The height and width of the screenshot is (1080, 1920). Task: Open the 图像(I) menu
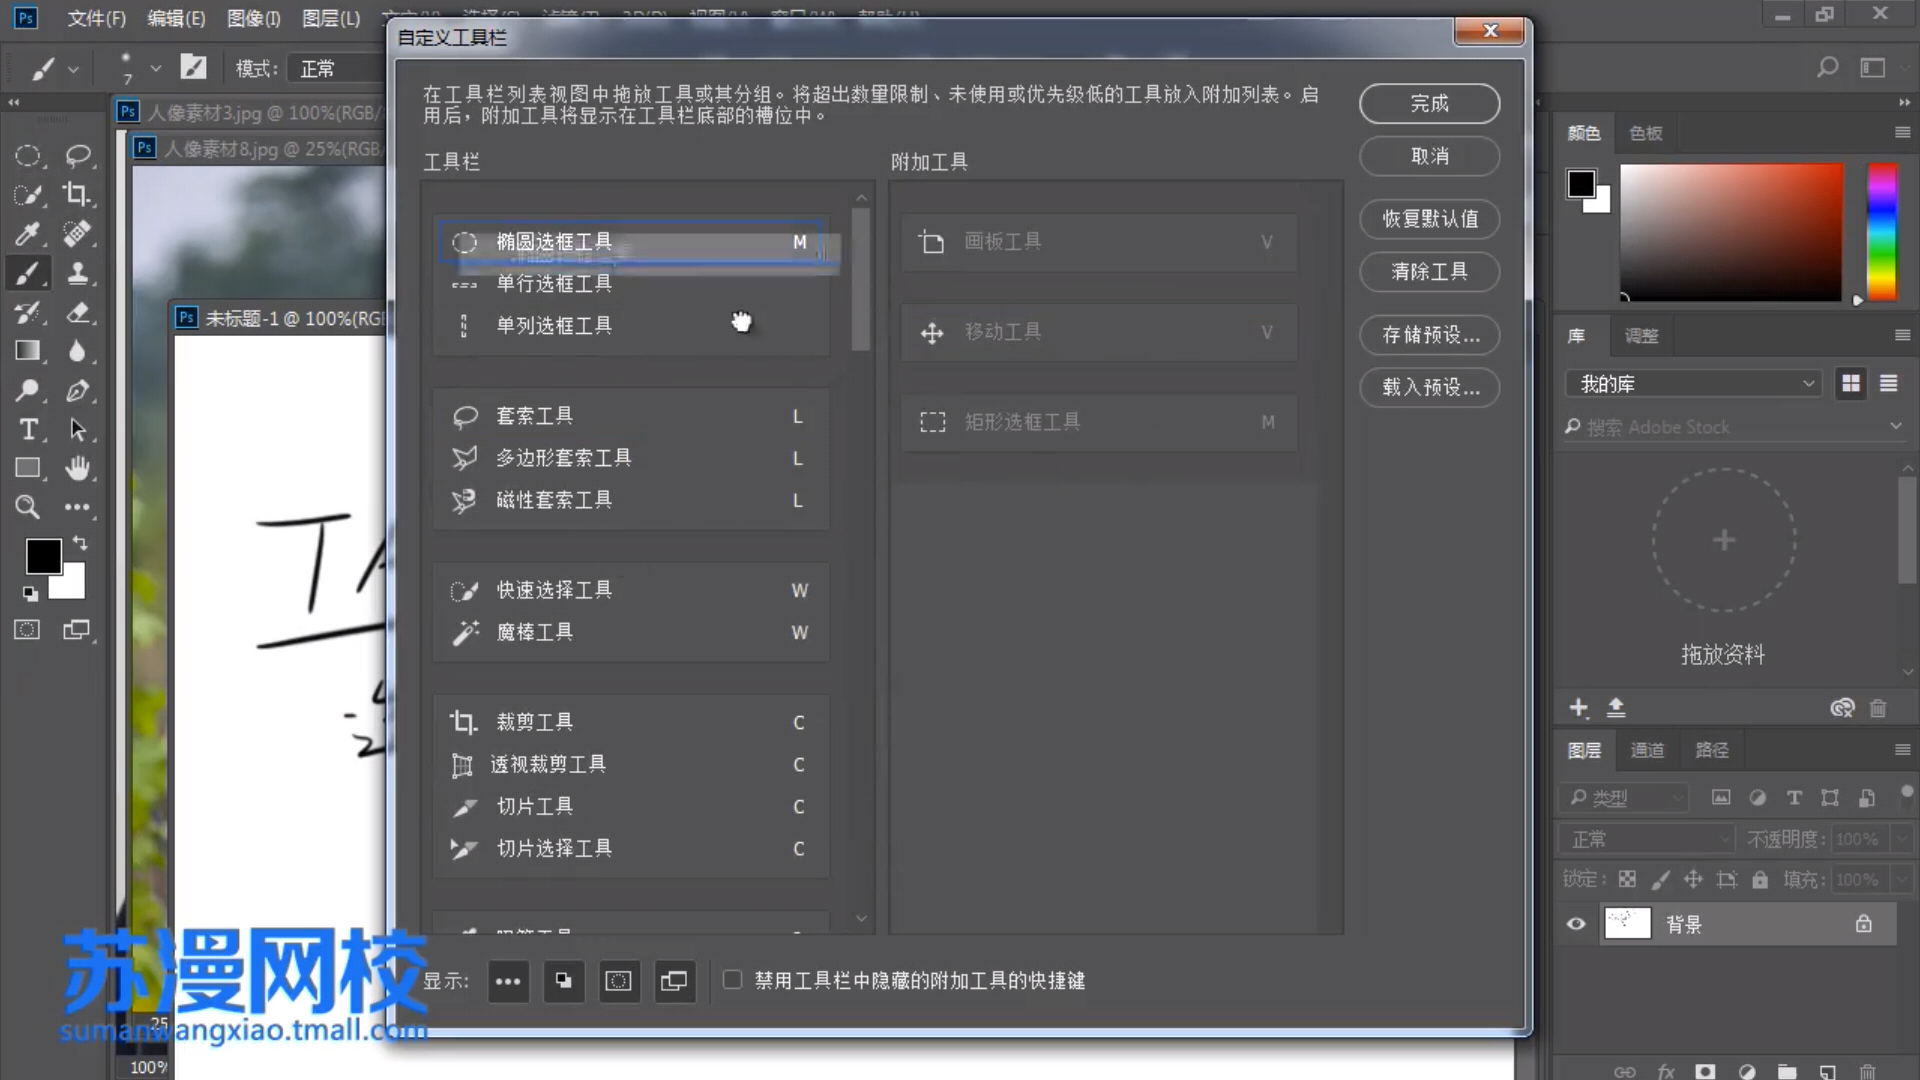pyautogui.click(x=253, y=18)
